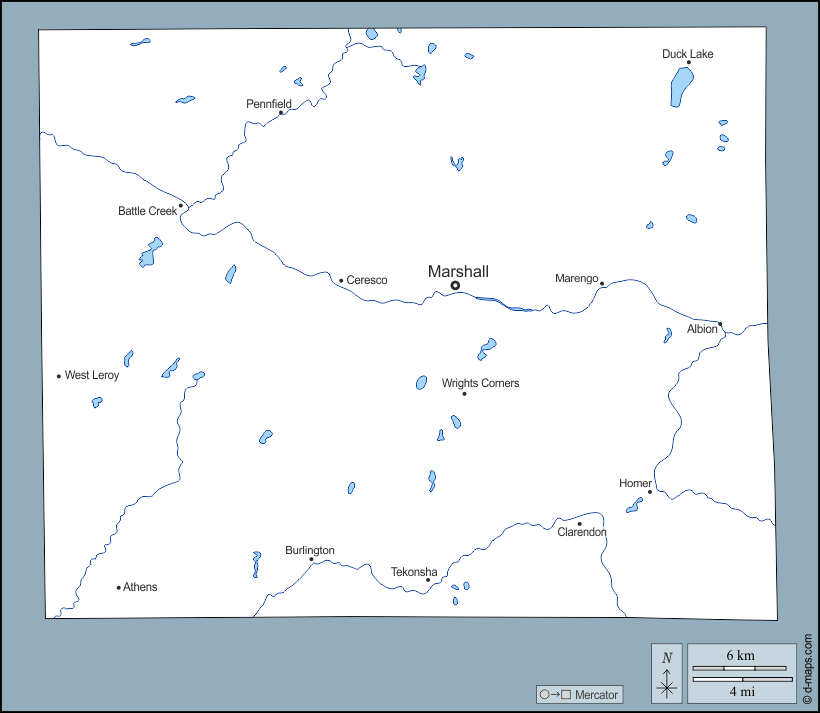This screenshot has height=713, width=820.
Task: Click the Ceresco town label
Action: [367, 281]
